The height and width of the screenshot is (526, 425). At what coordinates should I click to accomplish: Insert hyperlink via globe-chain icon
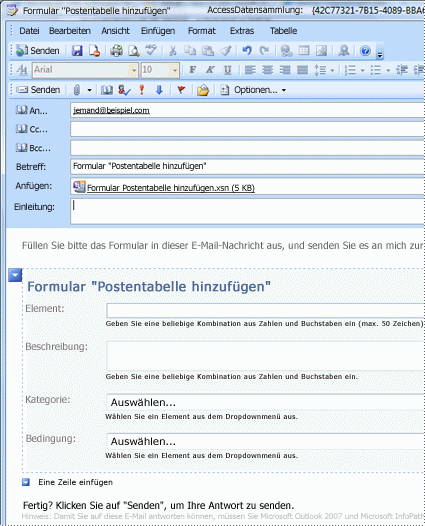coord(286,51)
